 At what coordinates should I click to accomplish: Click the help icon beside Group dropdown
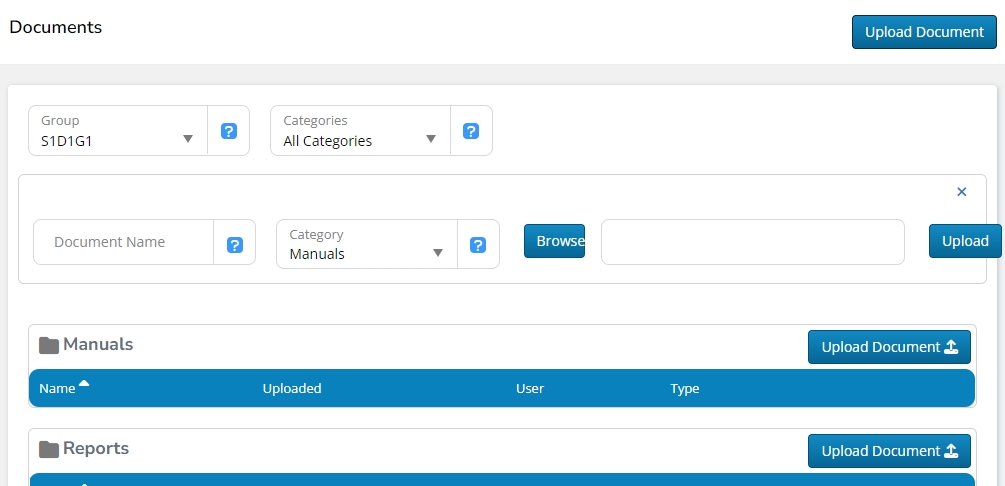(x=229, y=131)
